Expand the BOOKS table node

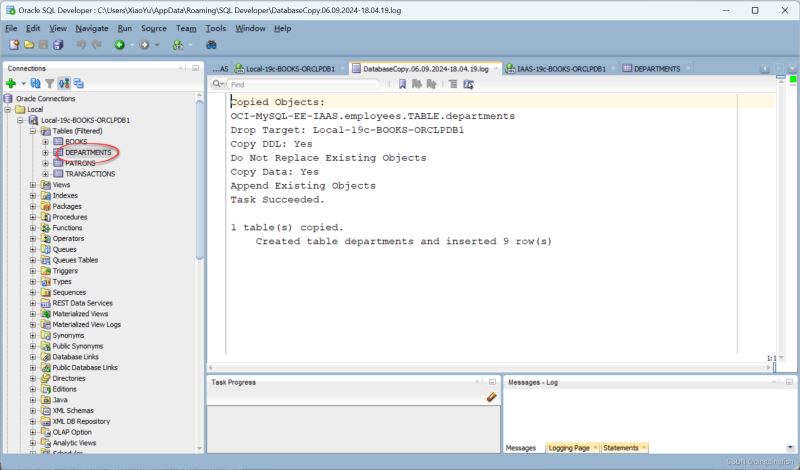45,141
